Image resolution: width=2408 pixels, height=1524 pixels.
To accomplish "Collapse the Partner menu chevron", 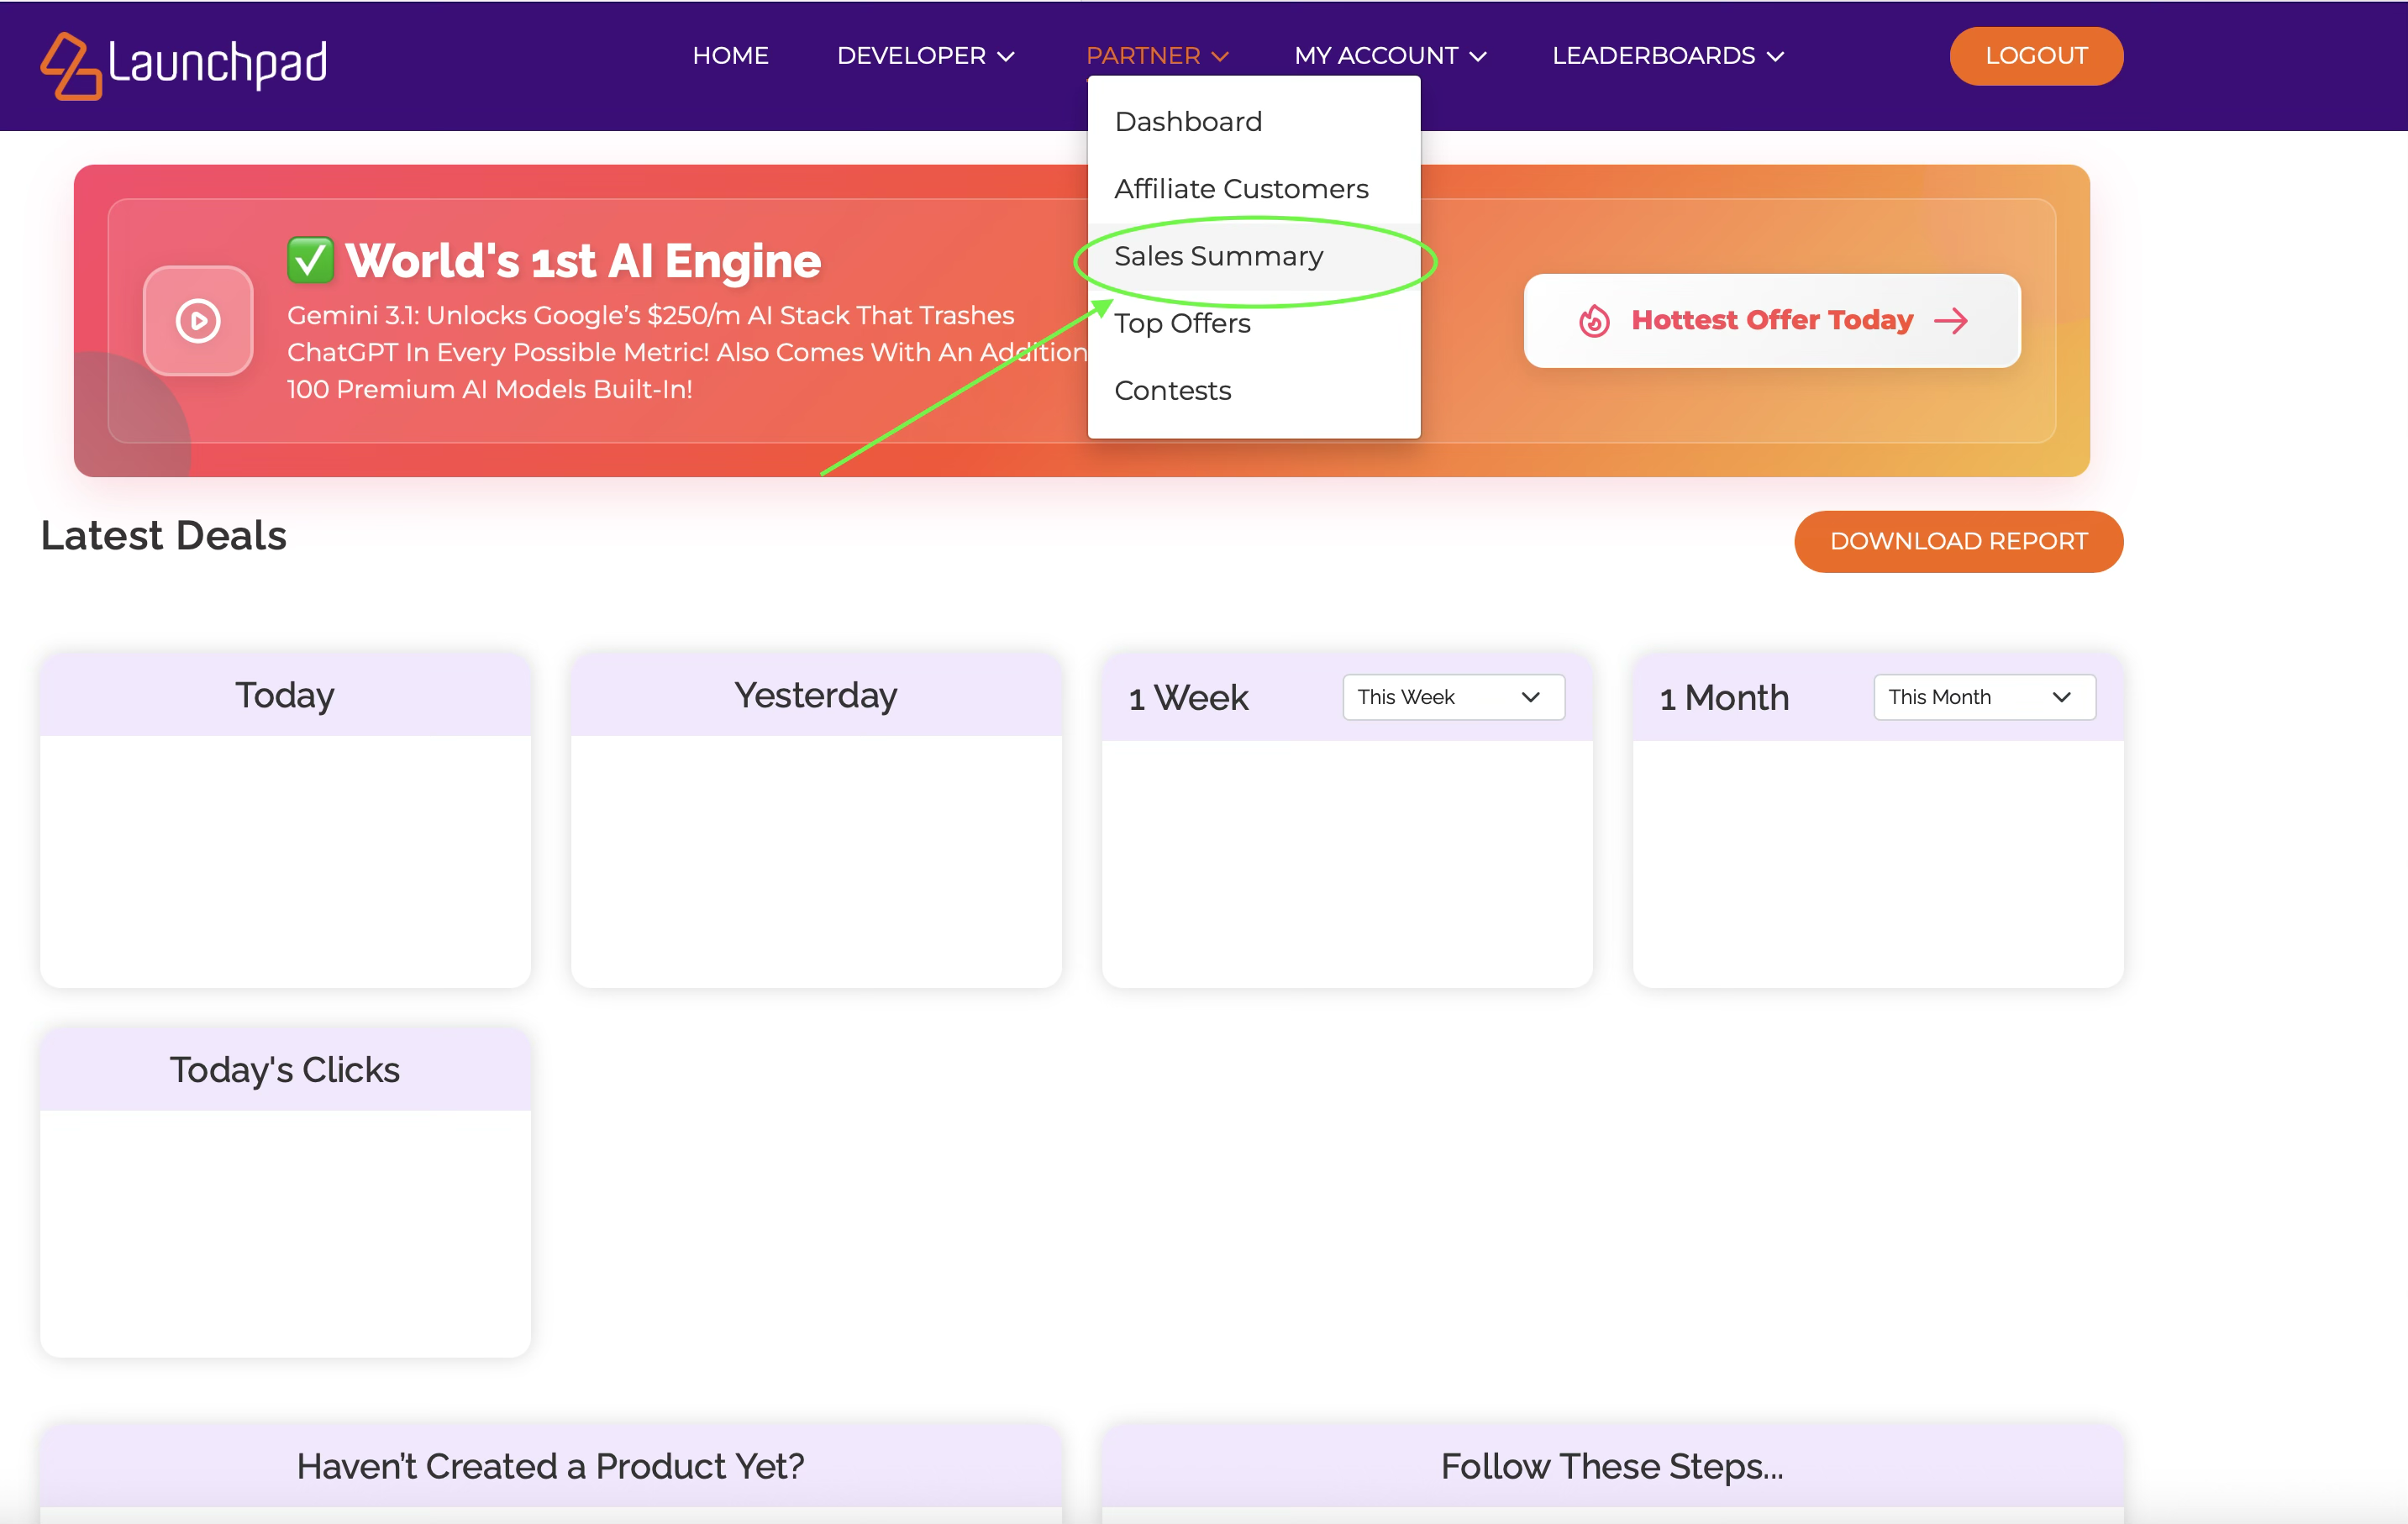I will pos(1220,57).
